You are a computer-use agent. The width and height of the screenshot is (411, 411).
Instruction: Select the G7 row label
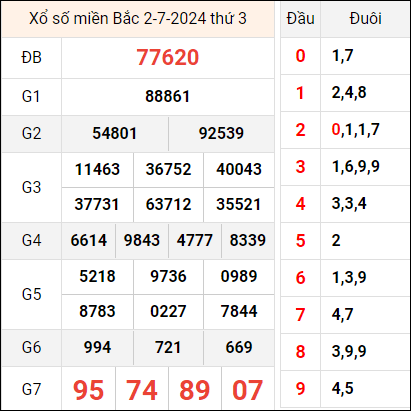click(x=31, y=389)
